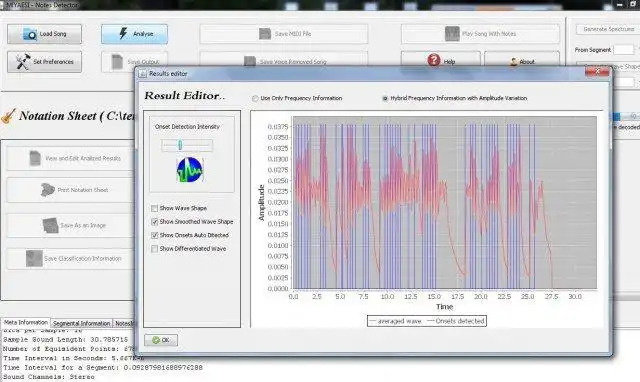Click the Sample Sound Length text line
Screen dimensions: 640x382
click(65, 340)
